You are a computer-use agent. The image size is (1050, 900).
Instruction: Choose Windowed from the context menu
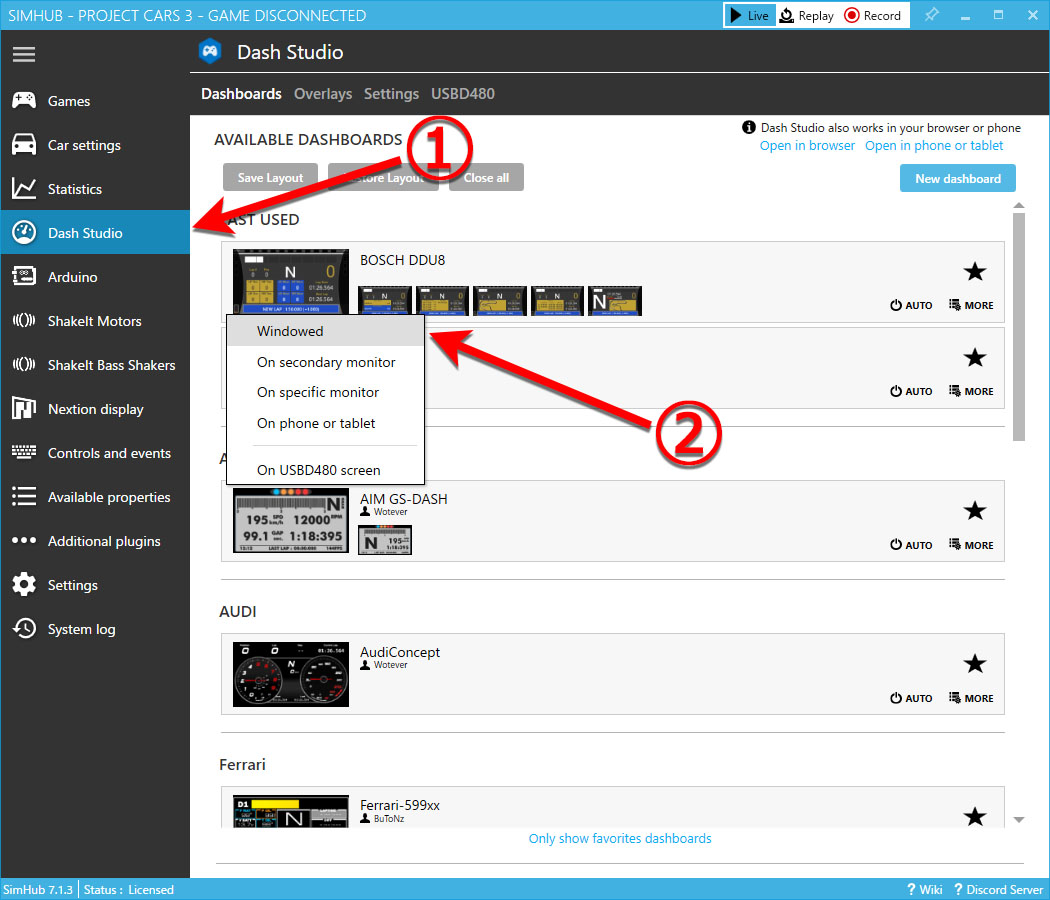point(325,331)
